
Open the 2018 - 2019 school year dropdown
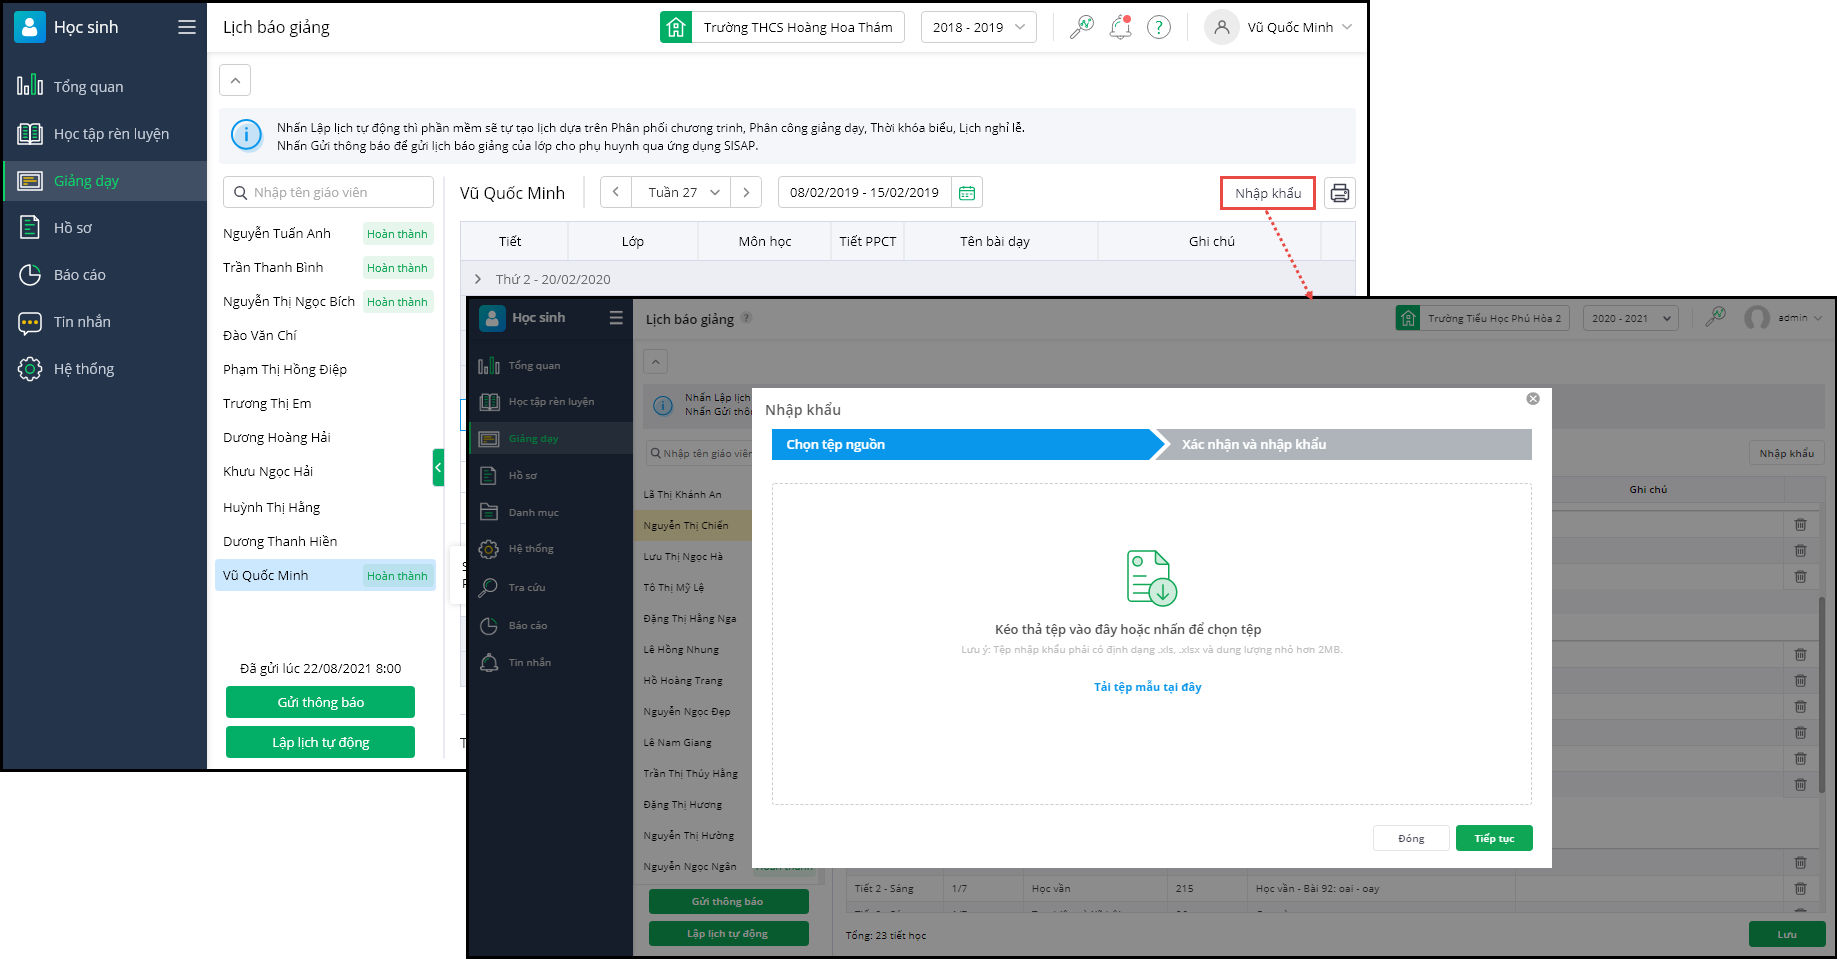978,27
